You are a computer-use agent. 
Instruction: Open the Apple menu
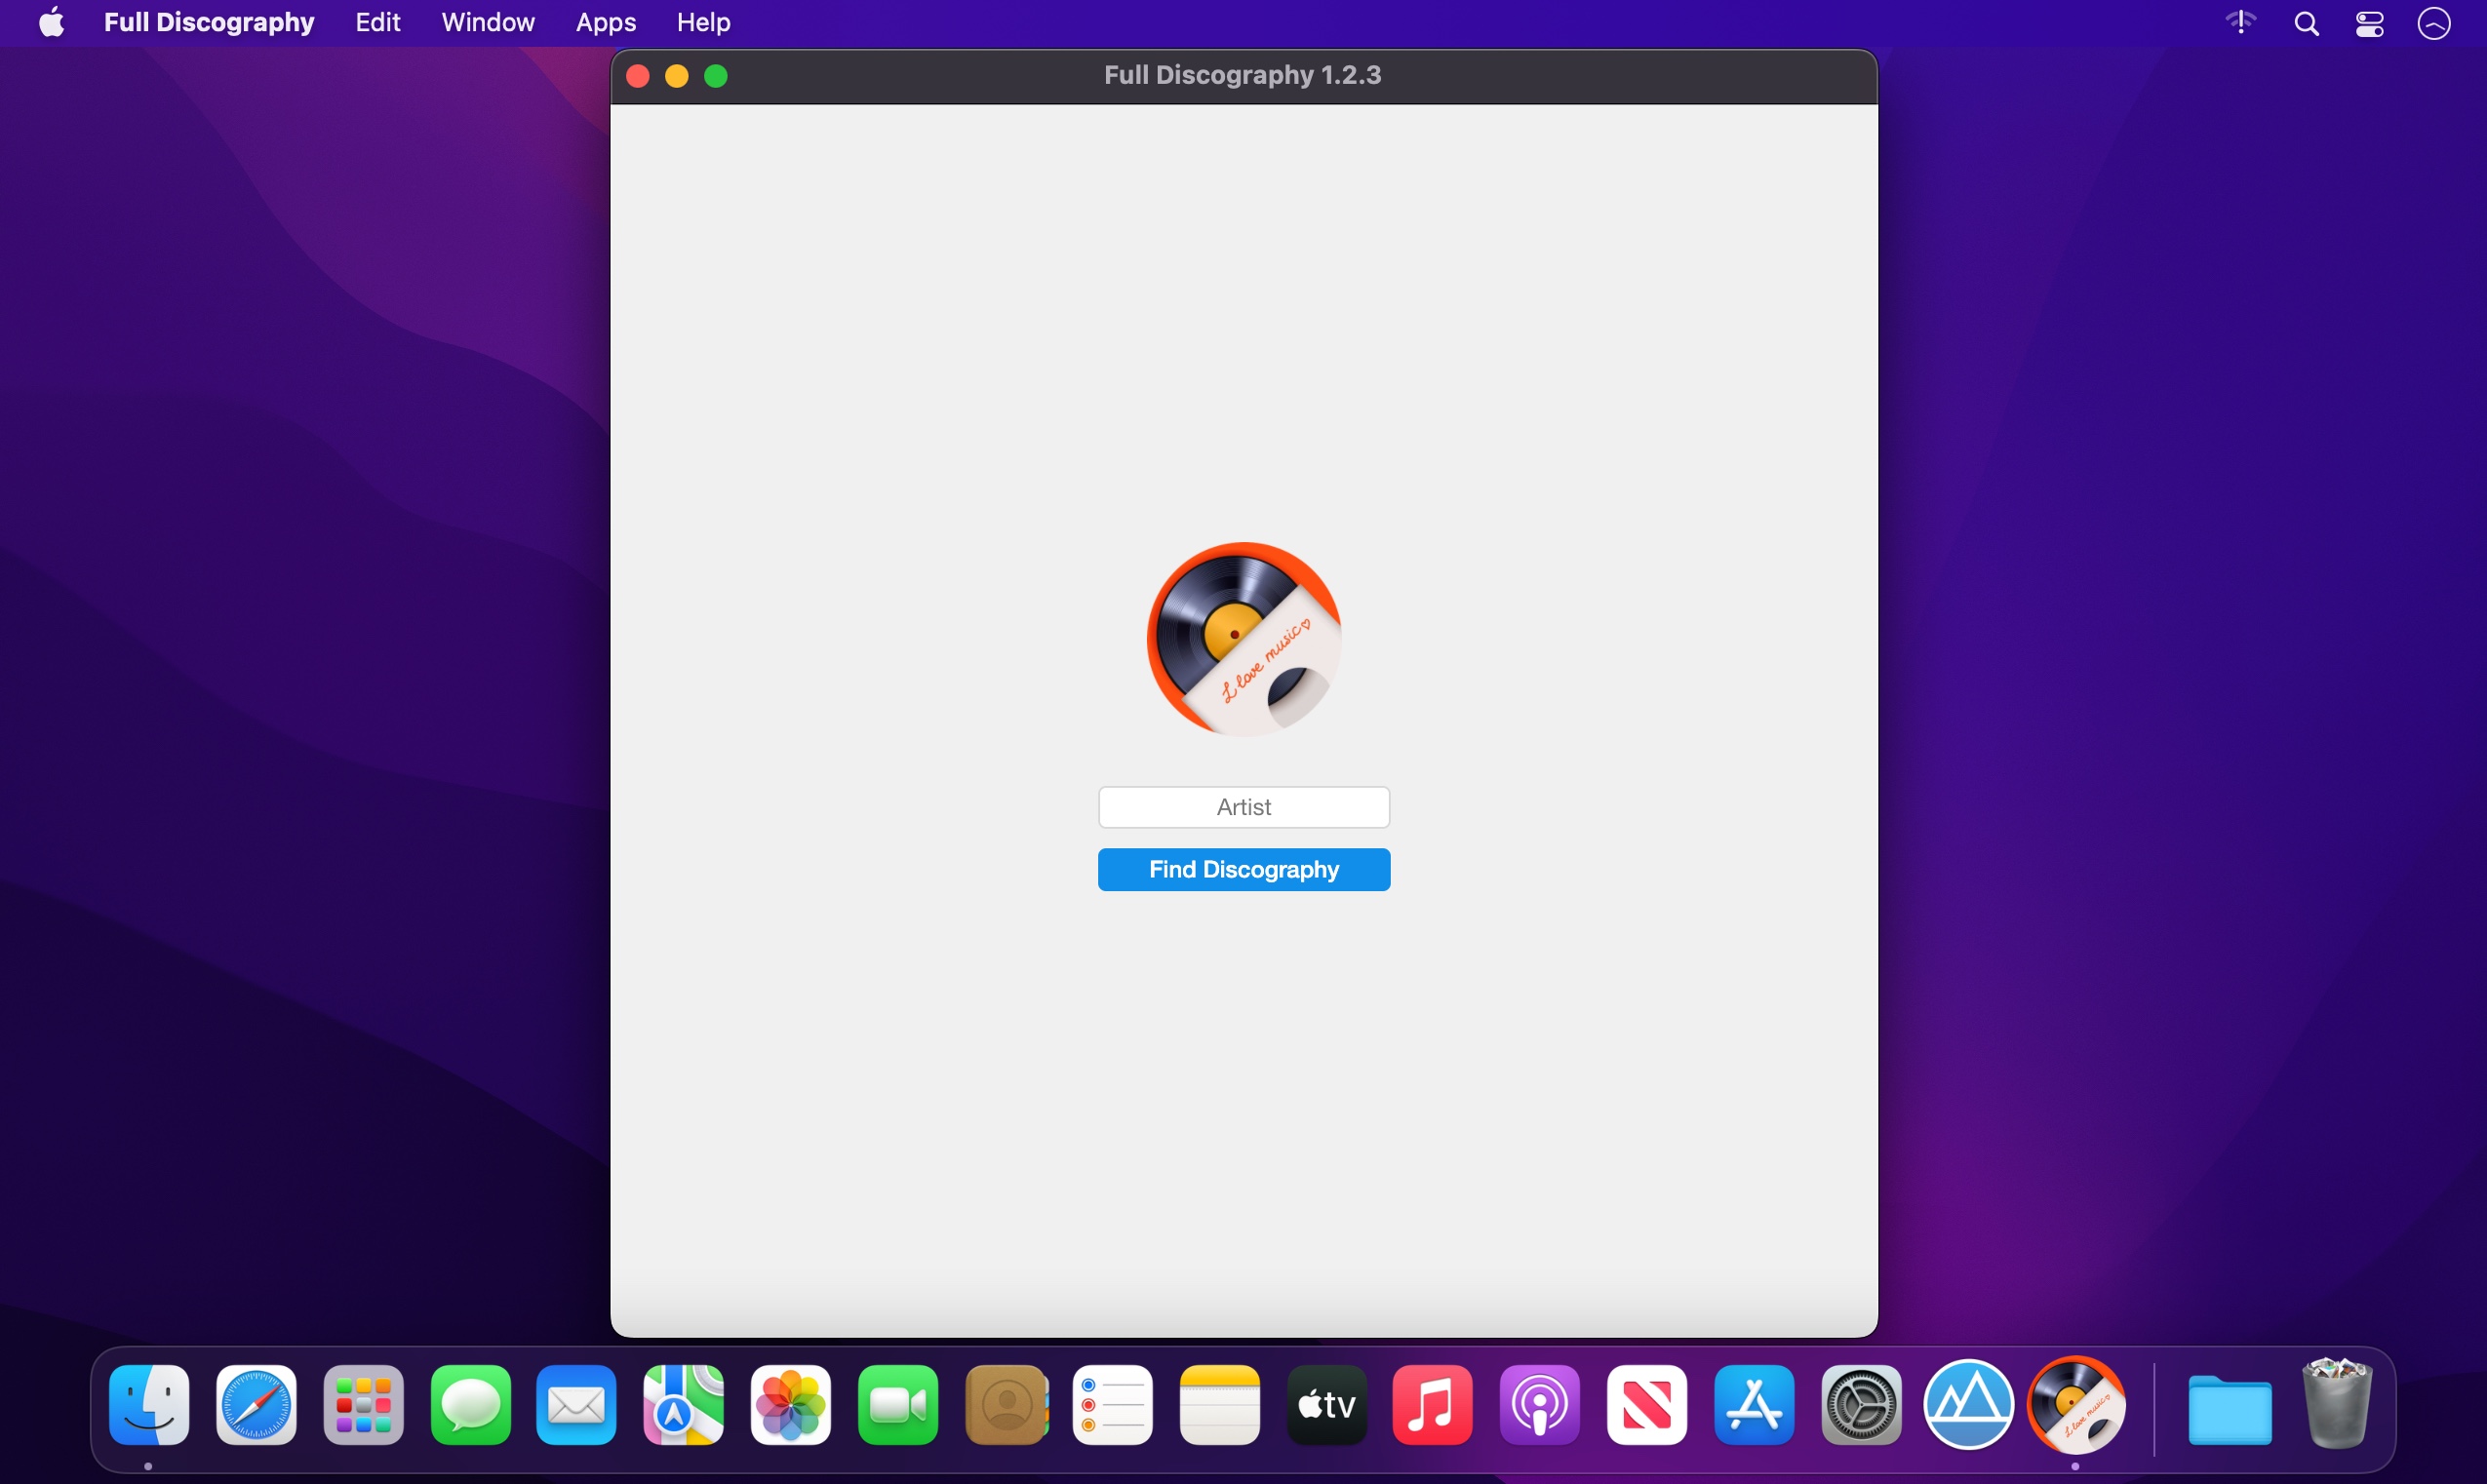point(52,22)
